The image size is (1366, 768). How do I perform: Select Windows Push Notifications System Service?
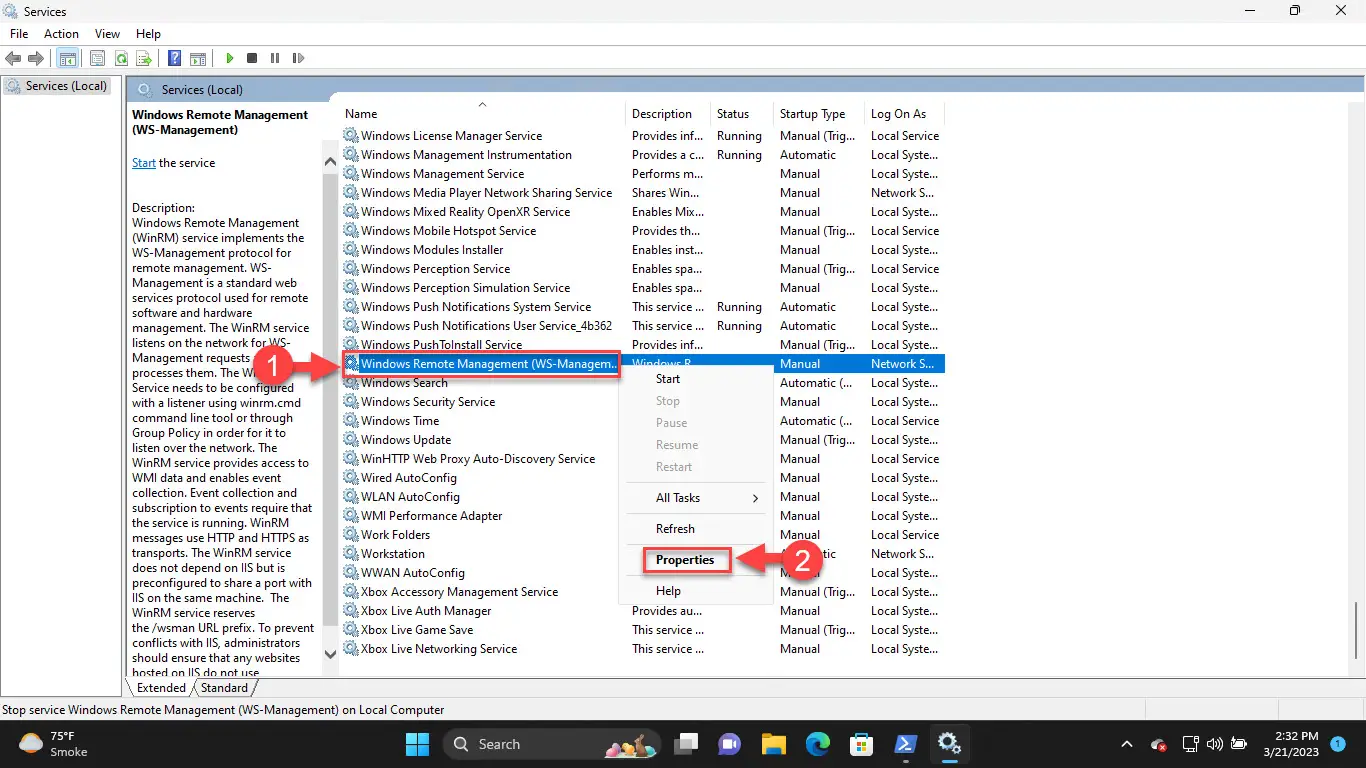coord(642,307)
